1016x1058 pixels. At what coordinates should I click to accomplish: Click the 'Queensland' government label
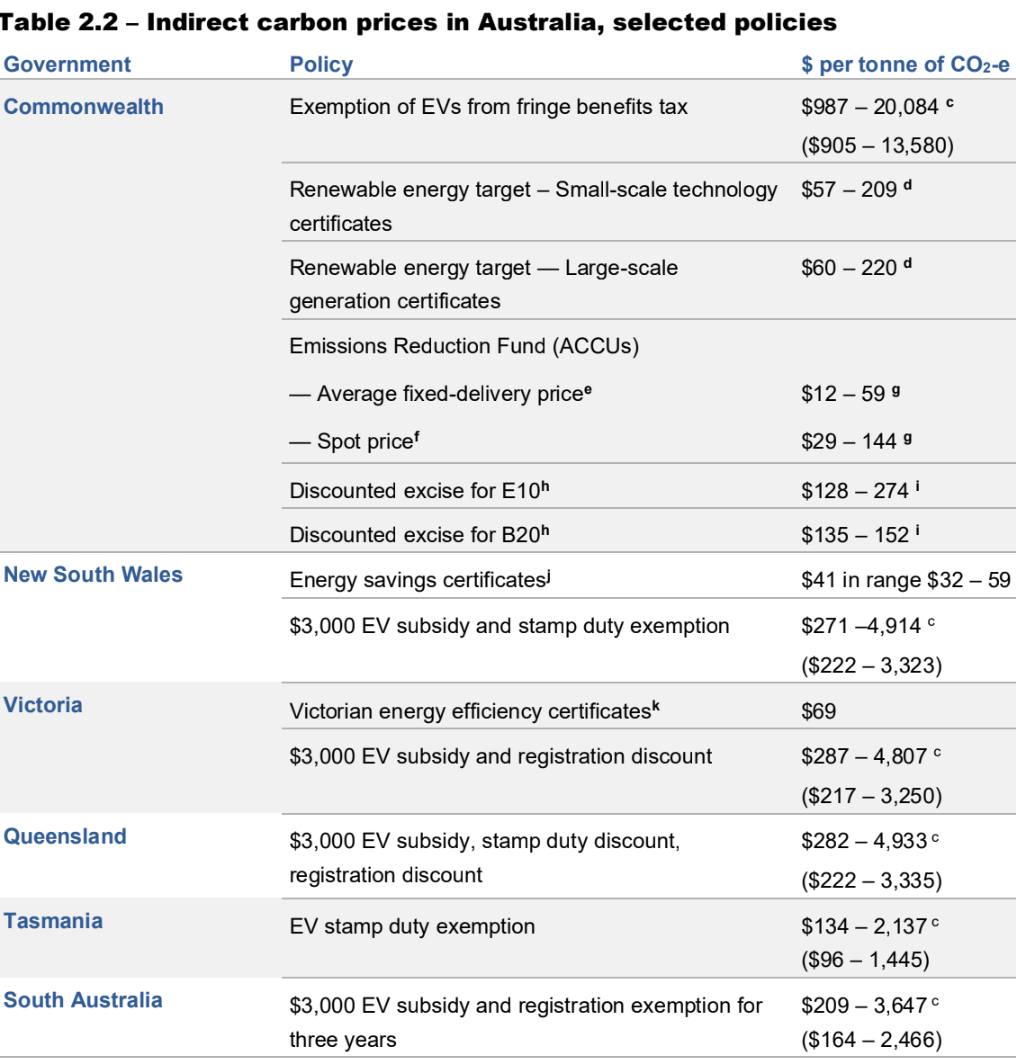pos(65,837)
